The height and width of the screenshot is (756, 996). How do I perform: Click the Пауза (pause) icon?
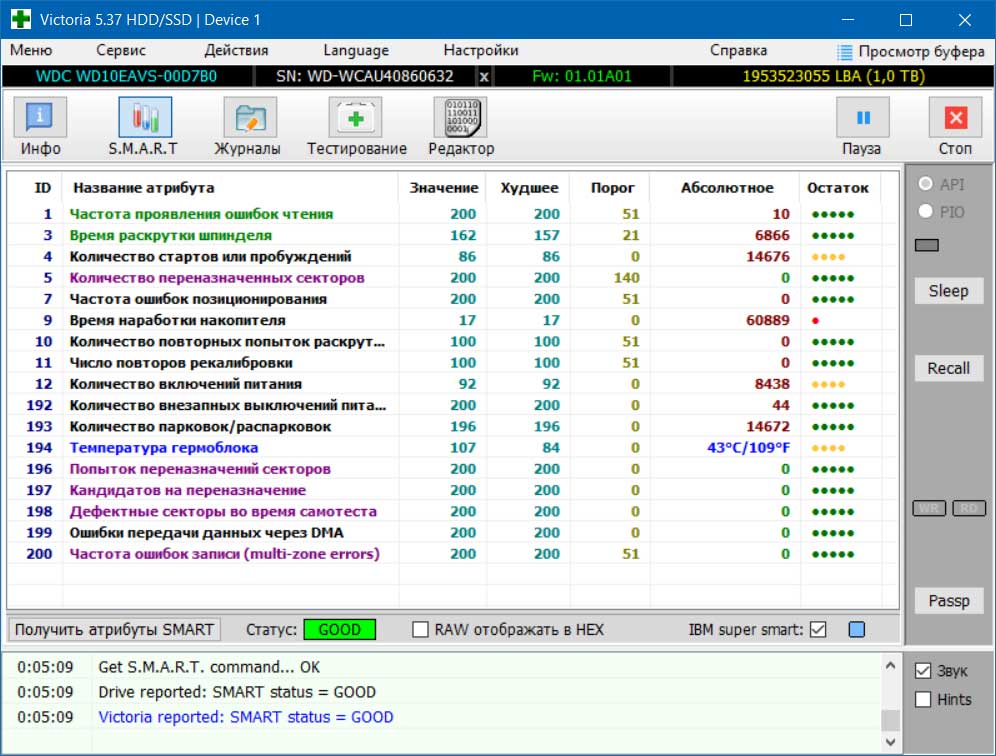(x=863, y=118)
